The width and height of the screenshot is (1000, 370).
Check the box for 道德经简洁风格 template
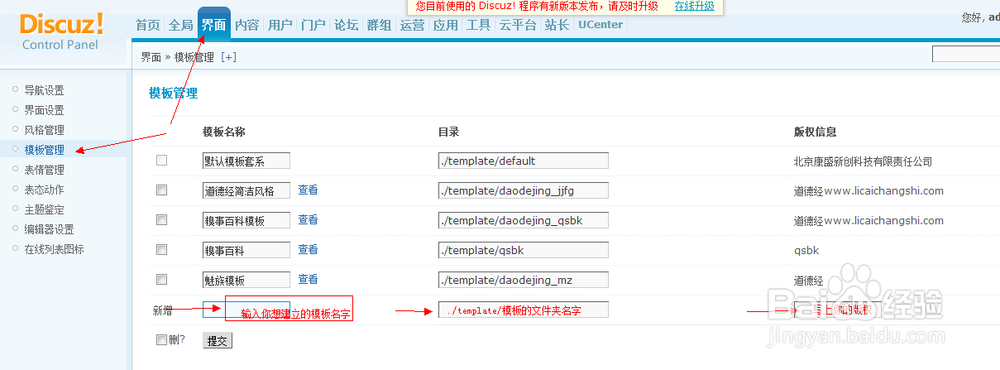click(161, 189)
